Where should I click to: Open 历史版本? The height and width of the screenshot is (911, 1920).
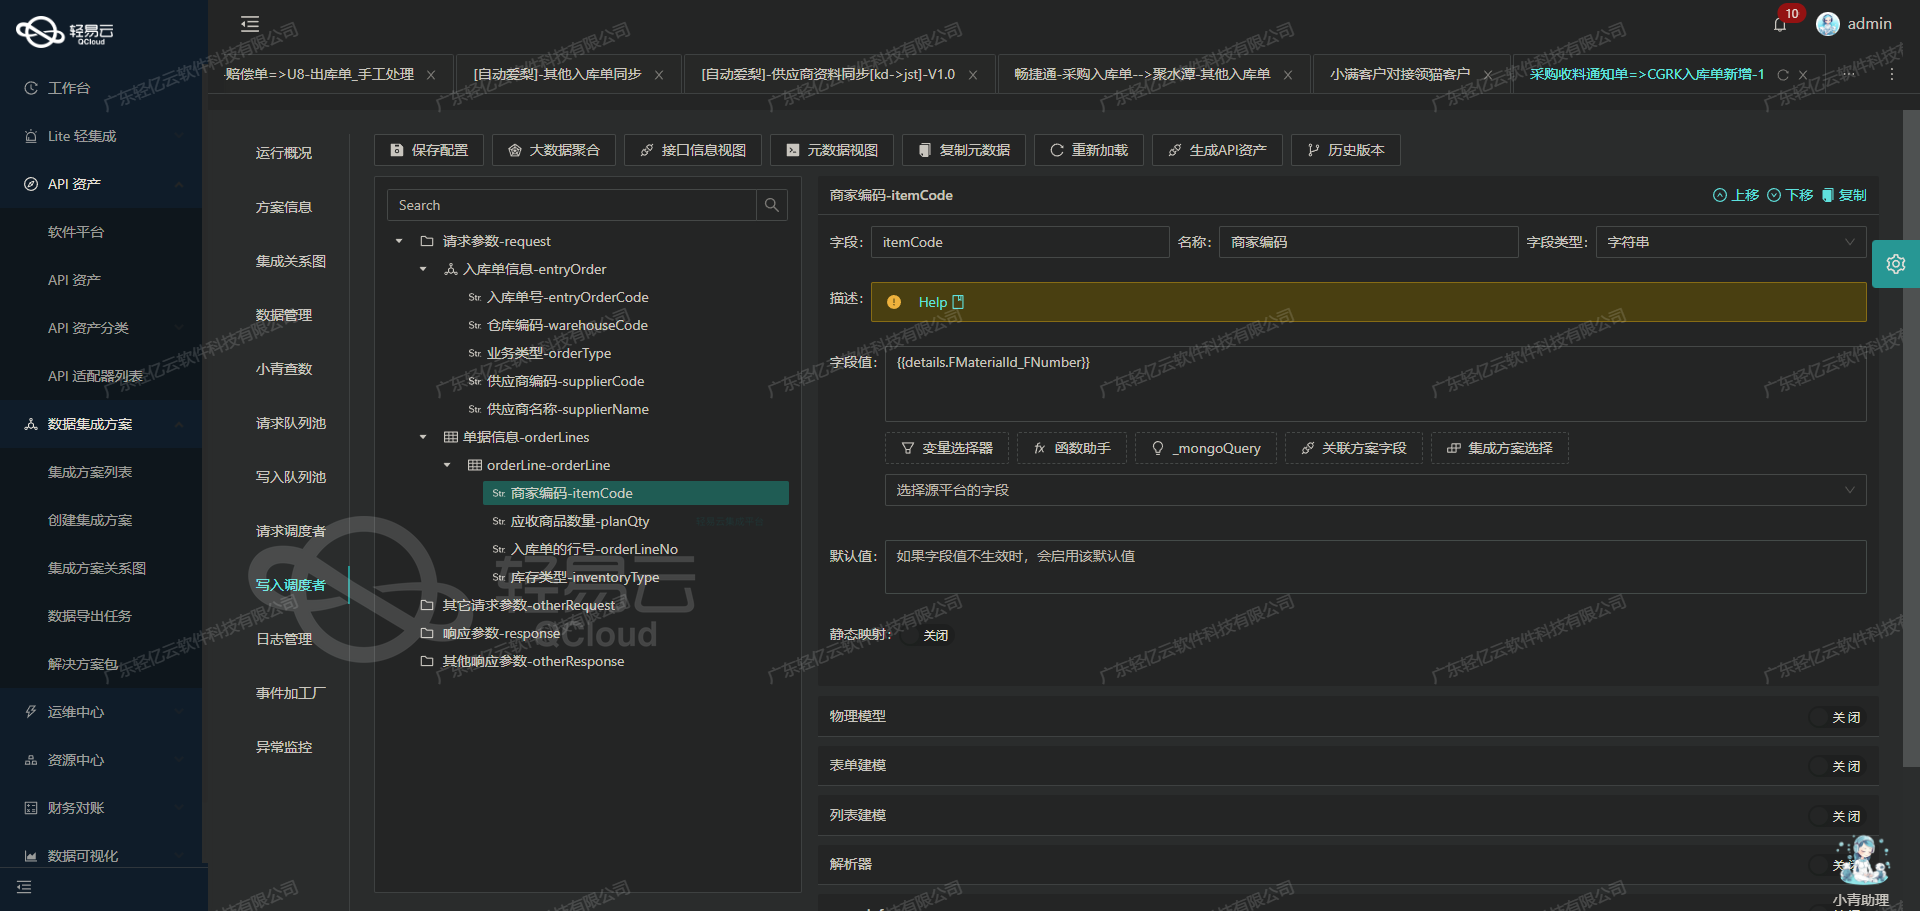[x=1346, y=150]
